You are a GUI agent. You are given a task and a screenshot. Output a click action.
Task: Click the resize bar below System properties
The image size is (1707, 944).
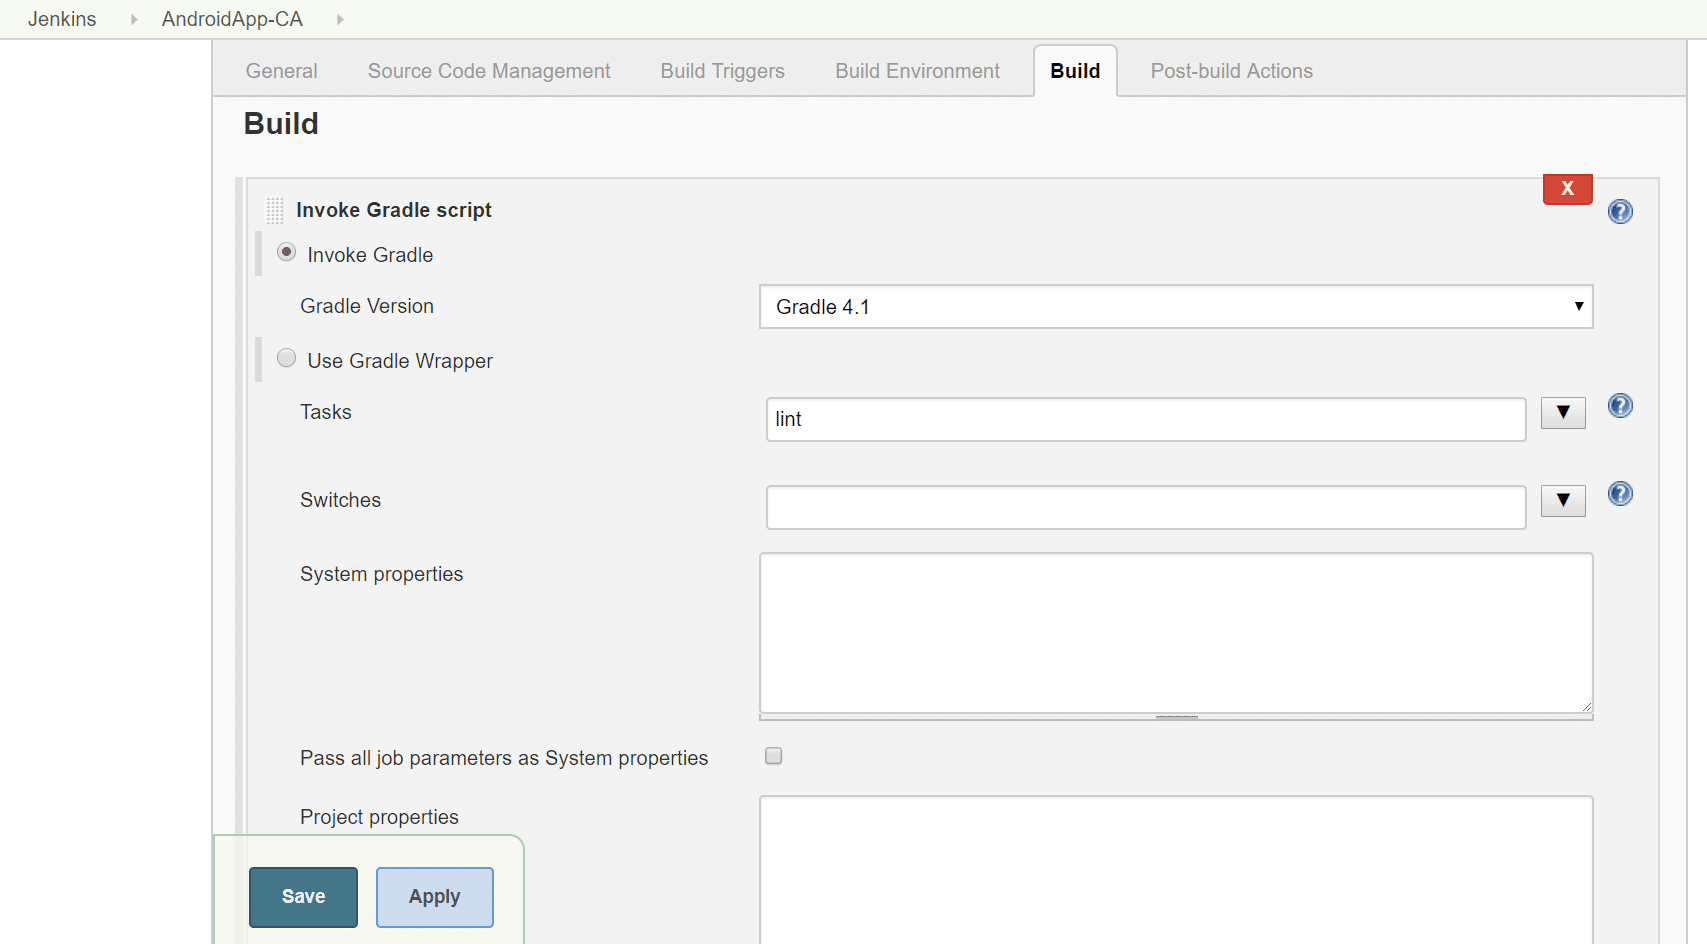coord(1176,717)
